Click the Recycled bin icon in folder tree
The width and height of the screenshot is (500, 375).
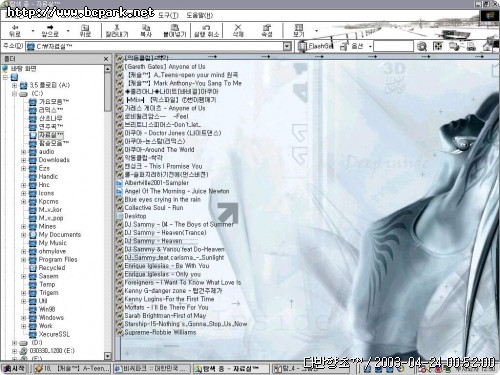33,268
